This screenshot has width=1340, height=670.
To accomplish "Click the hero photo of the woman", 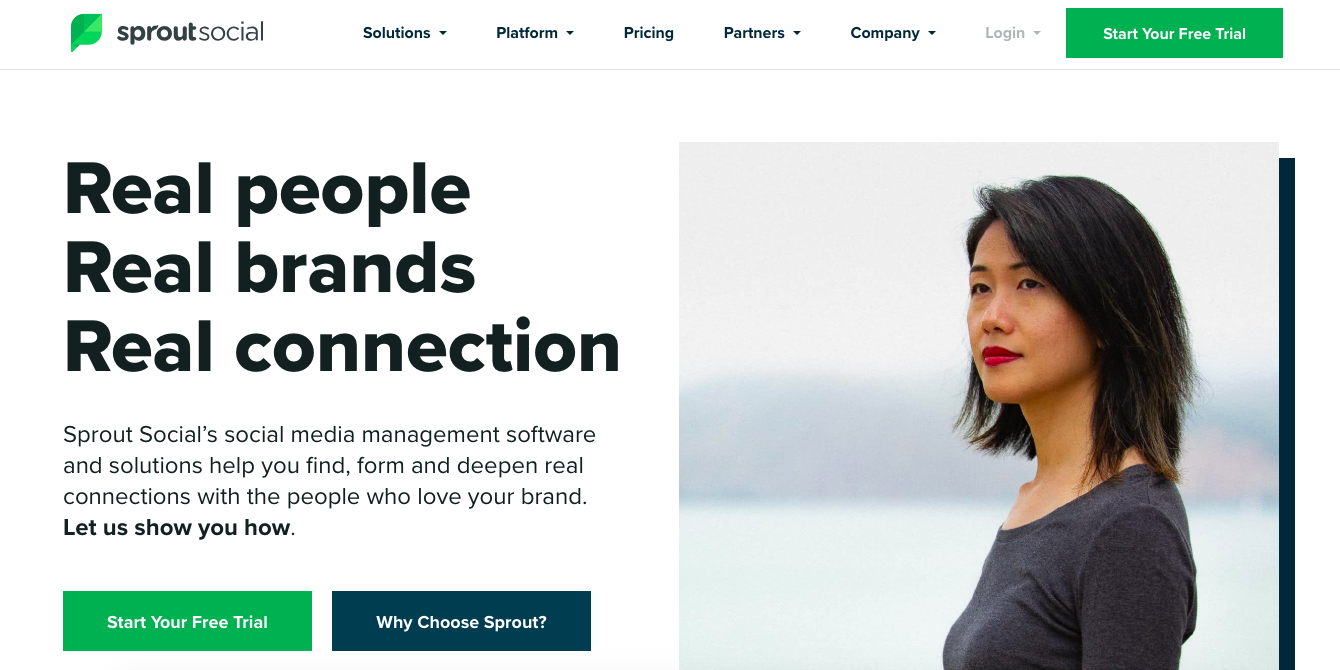I will (x=978, y=406).
